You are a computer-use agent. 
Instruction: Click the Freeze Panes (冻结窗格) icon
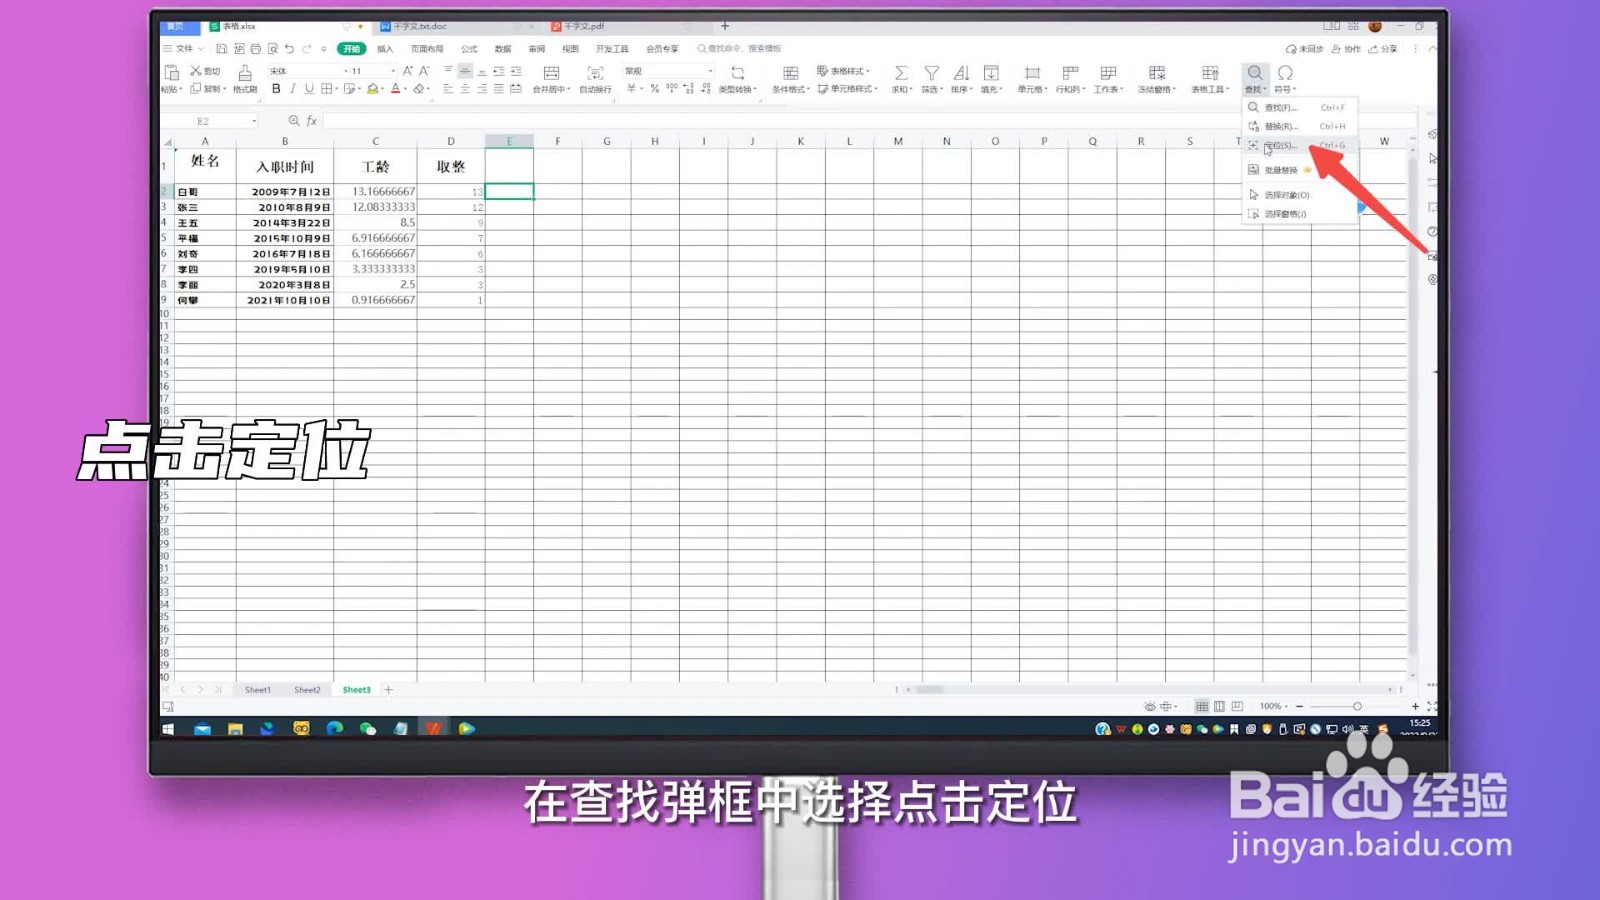click(1157, 73)
